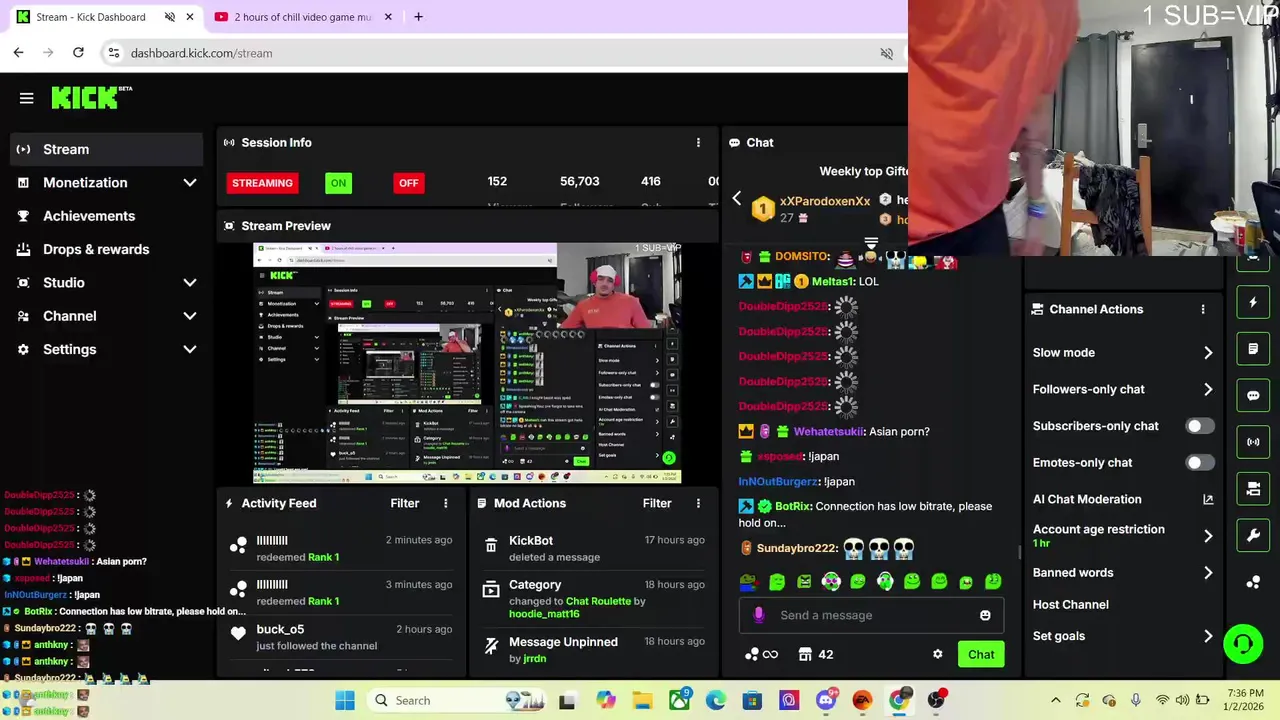This screenshot has width=1280, height=720.
Task: Open AI Chat Moderation external link icon
Action: [x=1208, y=499]
